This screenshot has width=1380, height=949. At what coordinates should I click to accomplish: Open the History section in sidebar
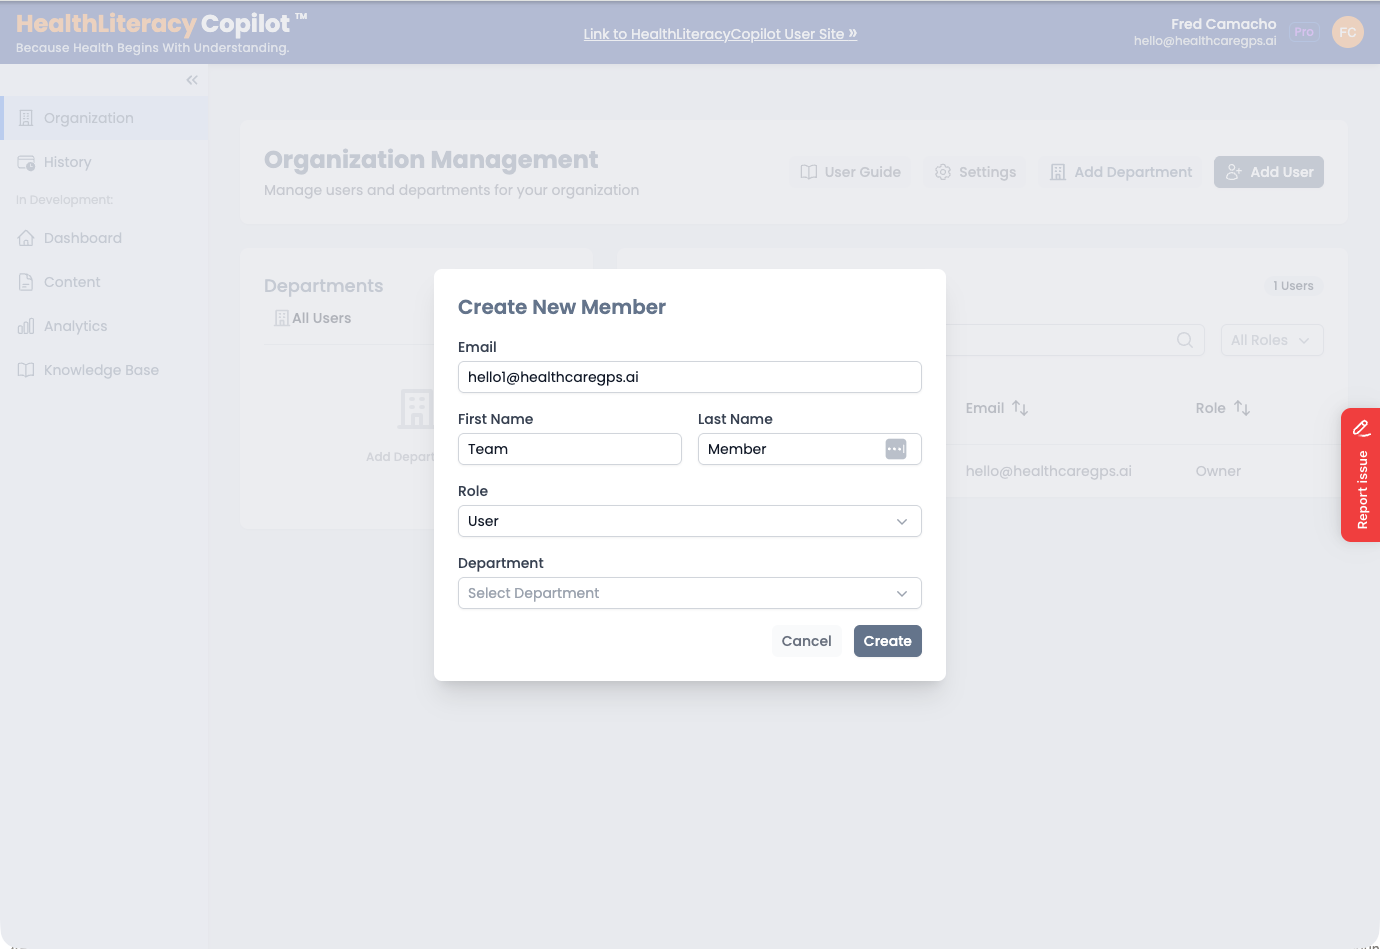(x=24, y=161)
